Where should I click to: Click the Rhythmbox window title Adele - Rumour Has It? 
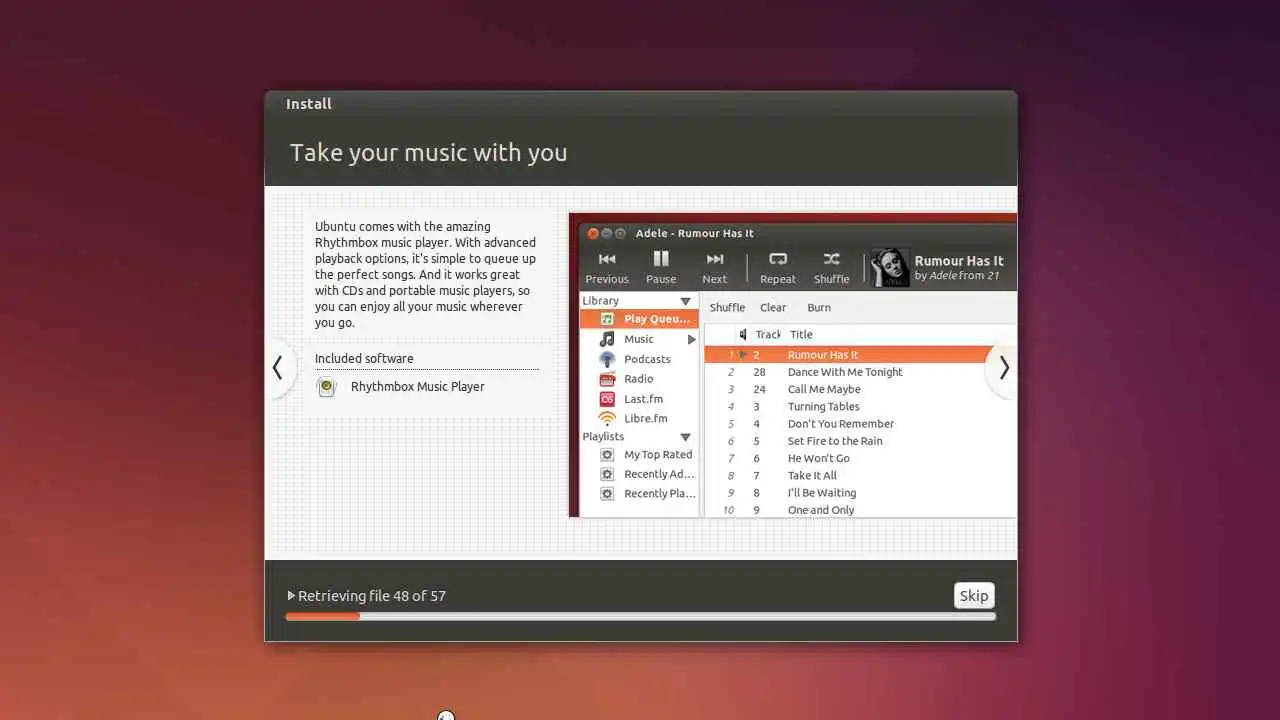click(x=695, y=233)
